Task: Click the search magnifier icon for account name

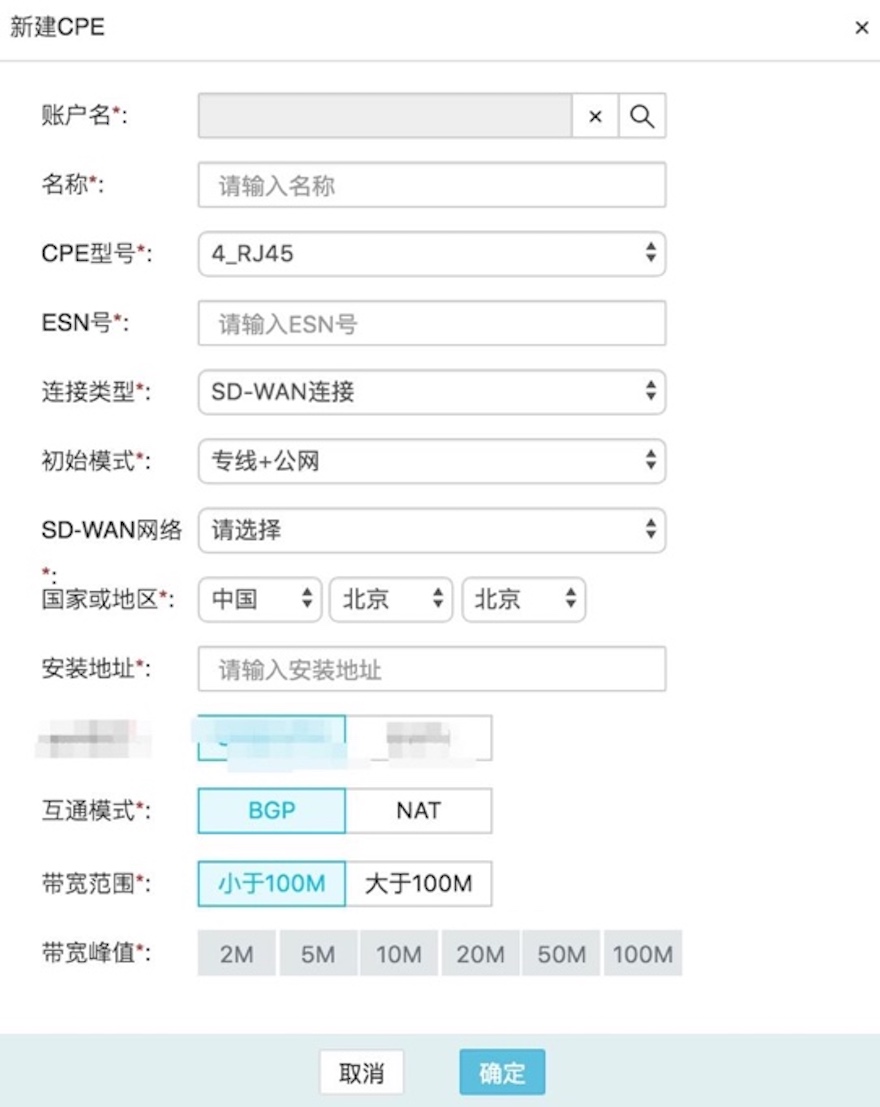Action: point(642,116)
